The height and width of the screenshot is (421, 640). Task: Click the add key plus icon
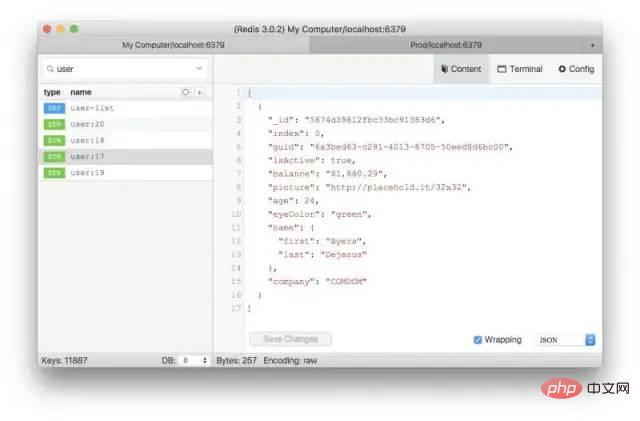[200, 92]
